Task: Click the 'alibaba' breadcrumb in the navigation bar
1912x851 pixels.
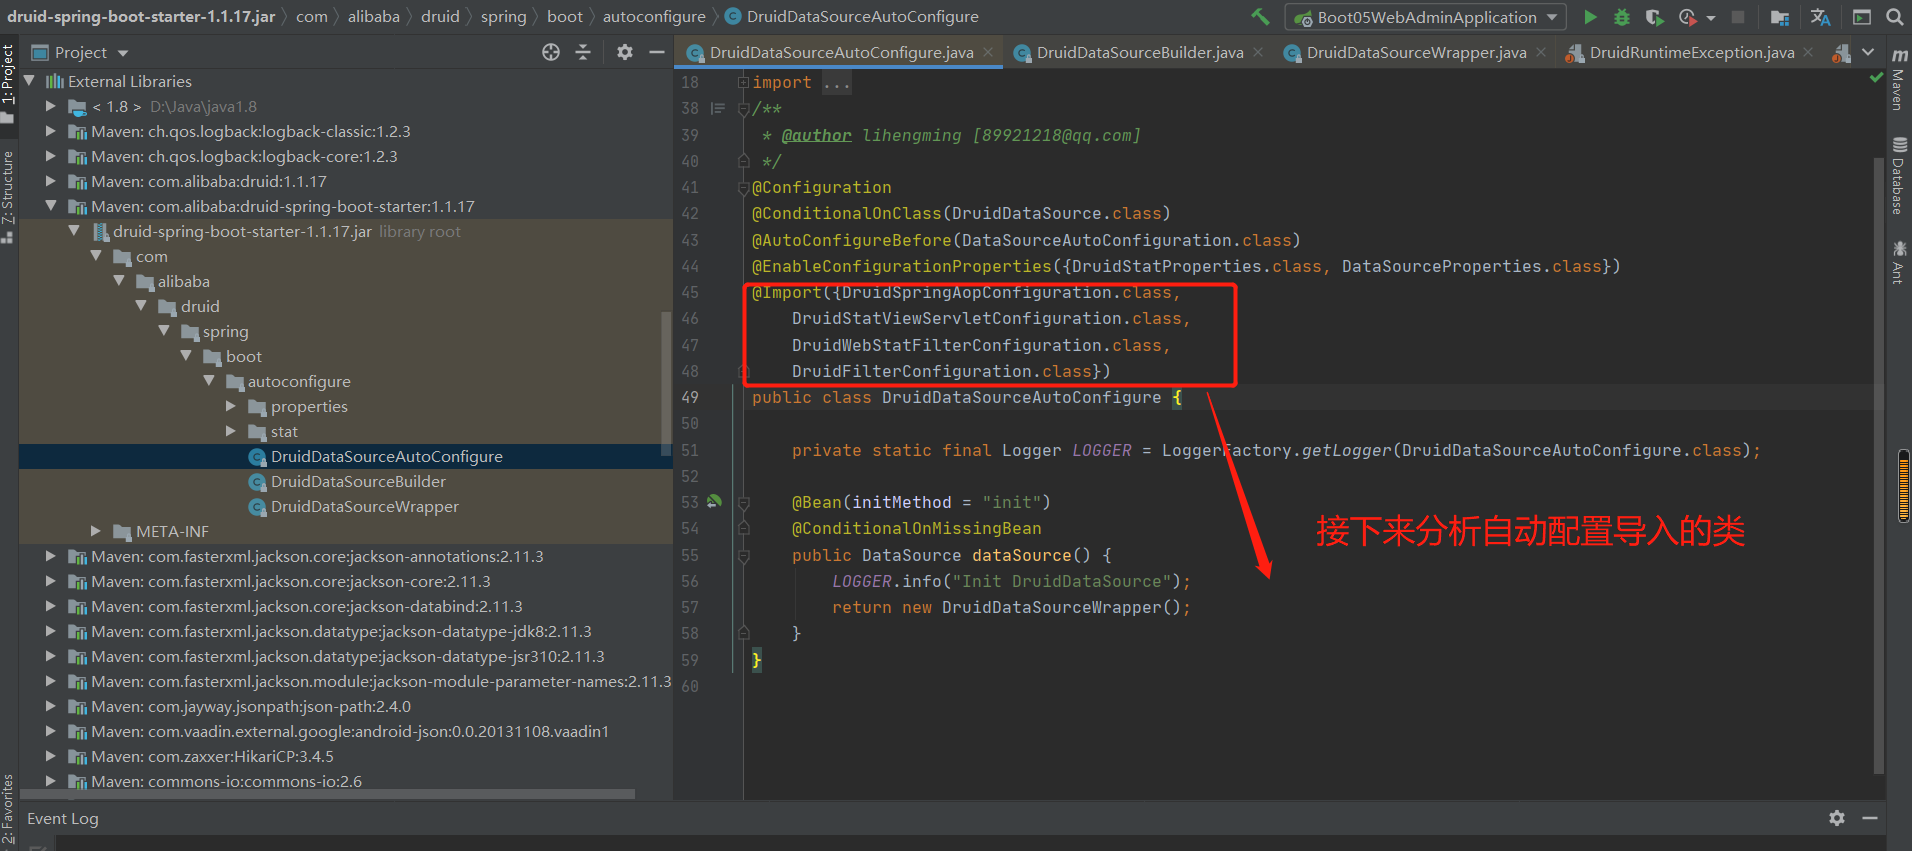Action: (x=374, y=17)
